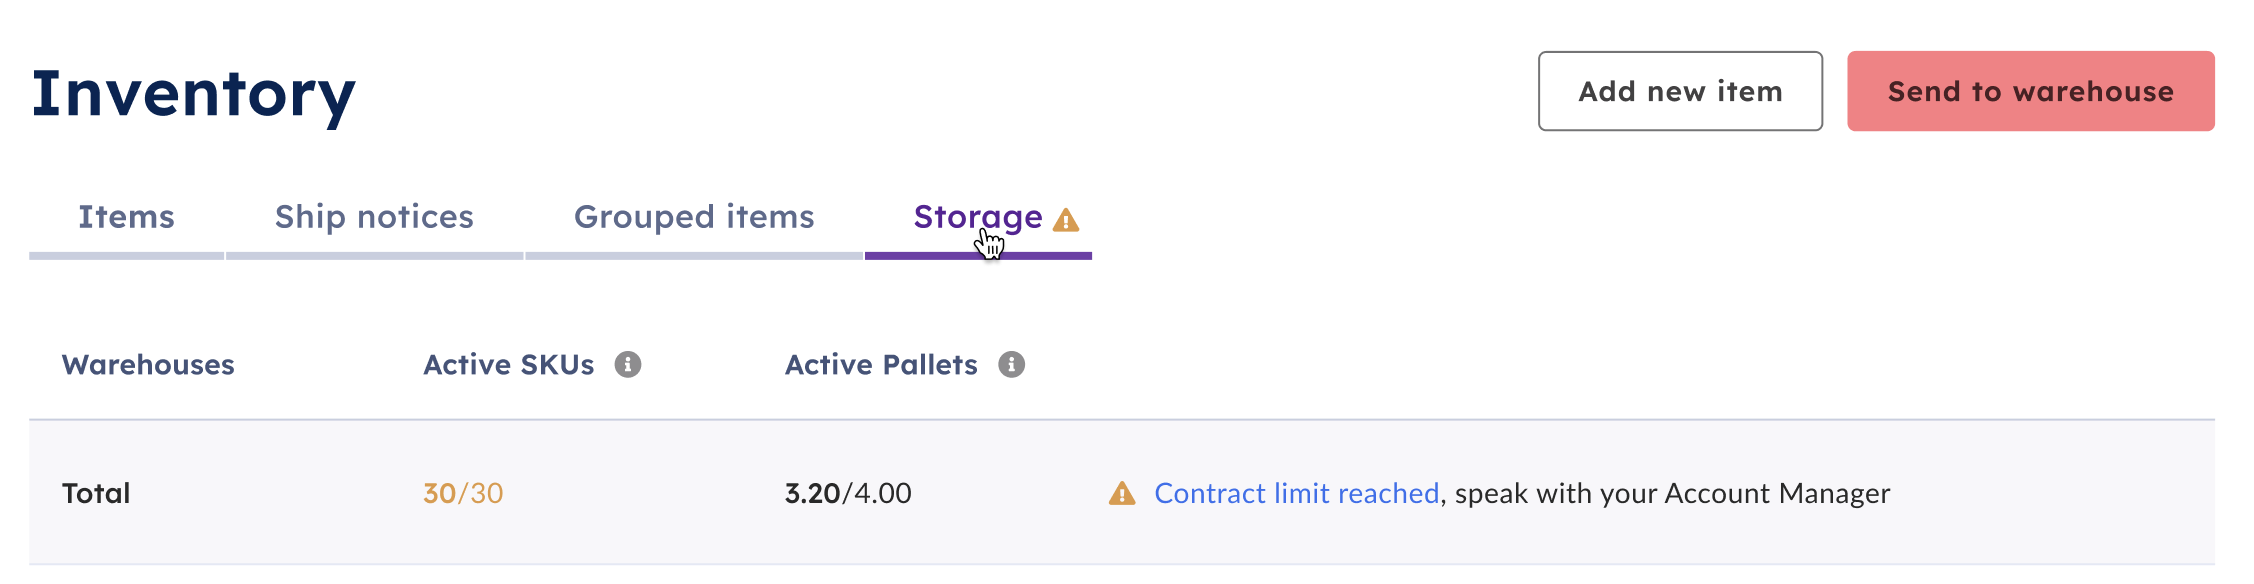Click the Active Pallets info icon
This screenshot has width=2254, height=584.
click(x=1012, y=365)
